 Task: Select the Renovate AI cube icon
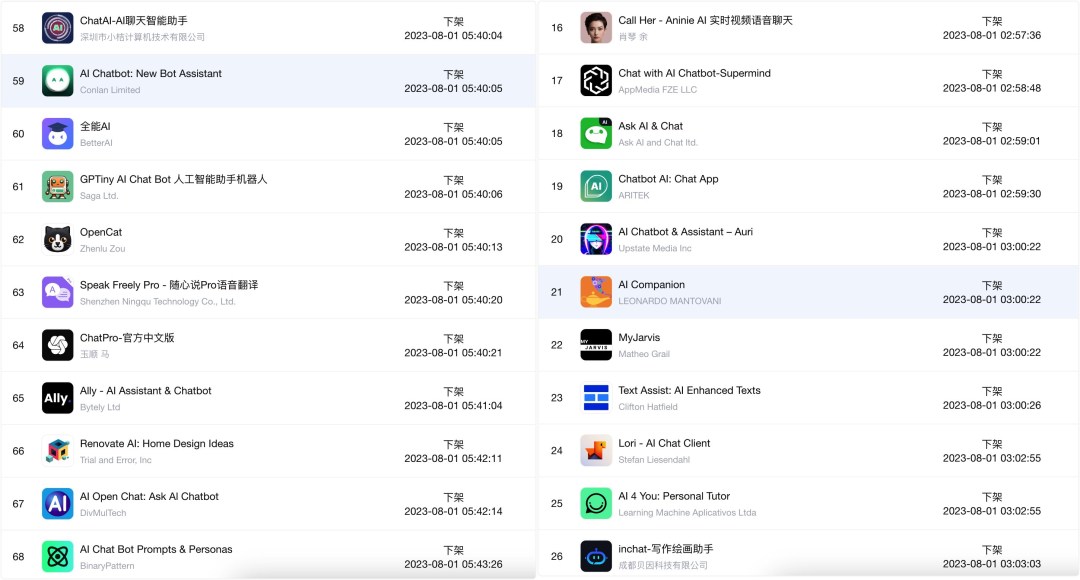pyautogui.click(x=57, y=451)
